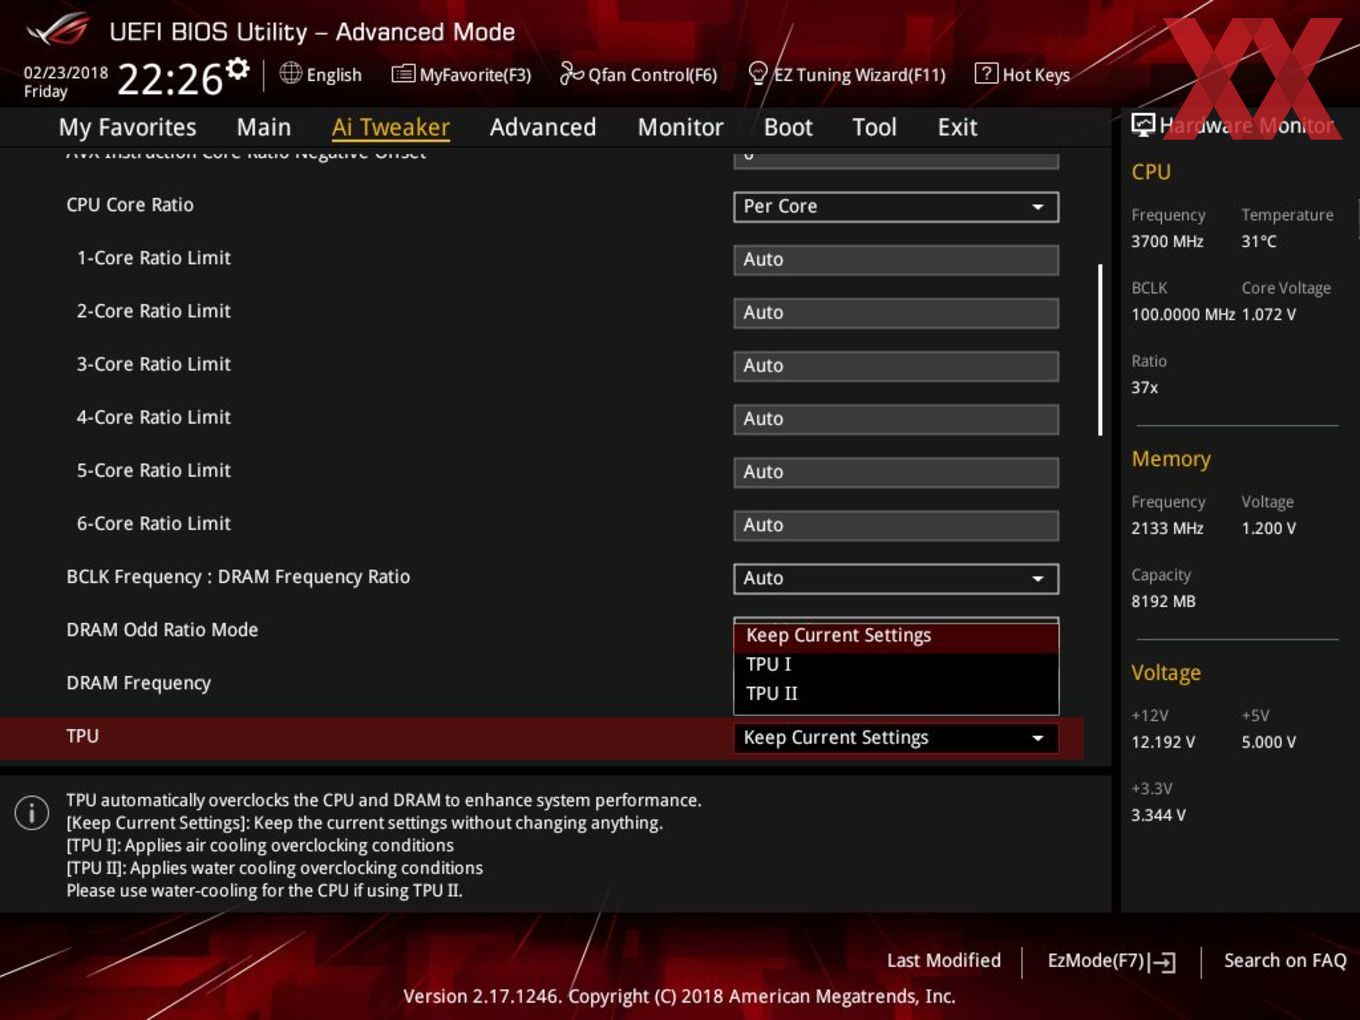Screen dimensions: 1360x1020
Task: Select the TPU II option
Action: pos(896,694)
